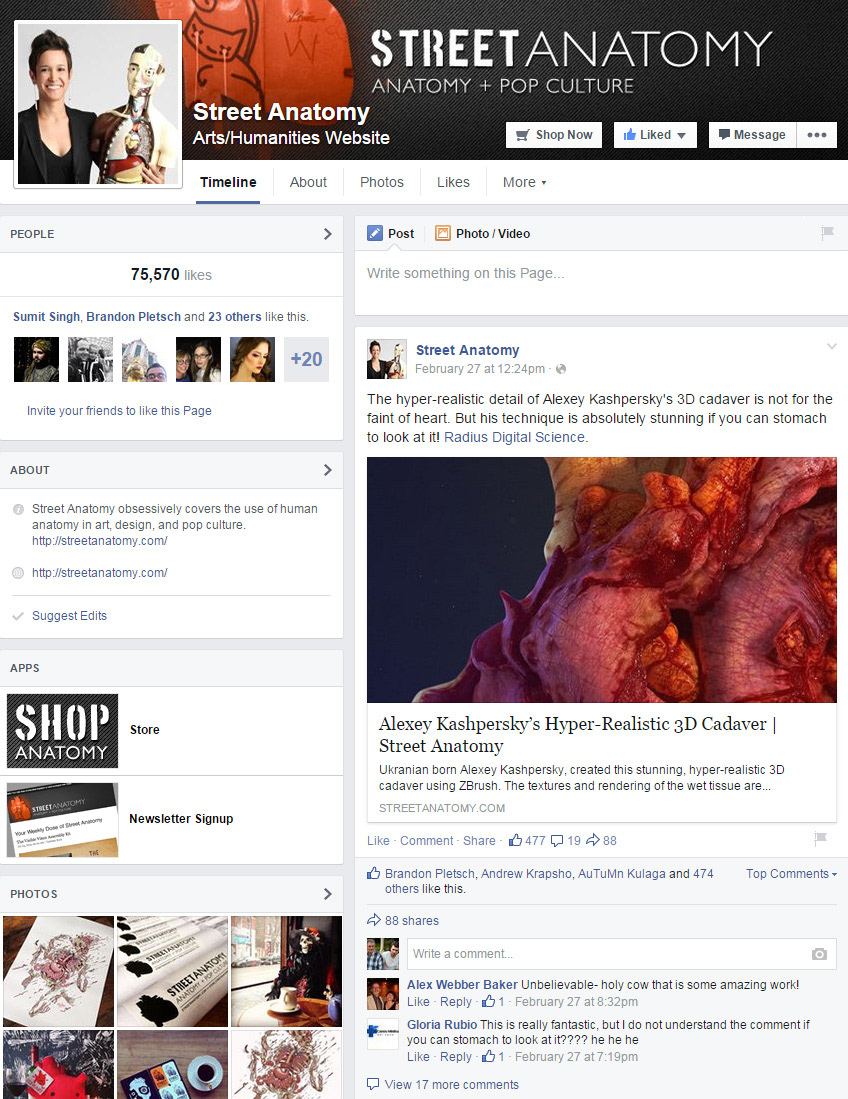Click the post timestamp February 27 at 12:24pm
The height and width of the screenshot is (1099, 848).
coord(479,369)
